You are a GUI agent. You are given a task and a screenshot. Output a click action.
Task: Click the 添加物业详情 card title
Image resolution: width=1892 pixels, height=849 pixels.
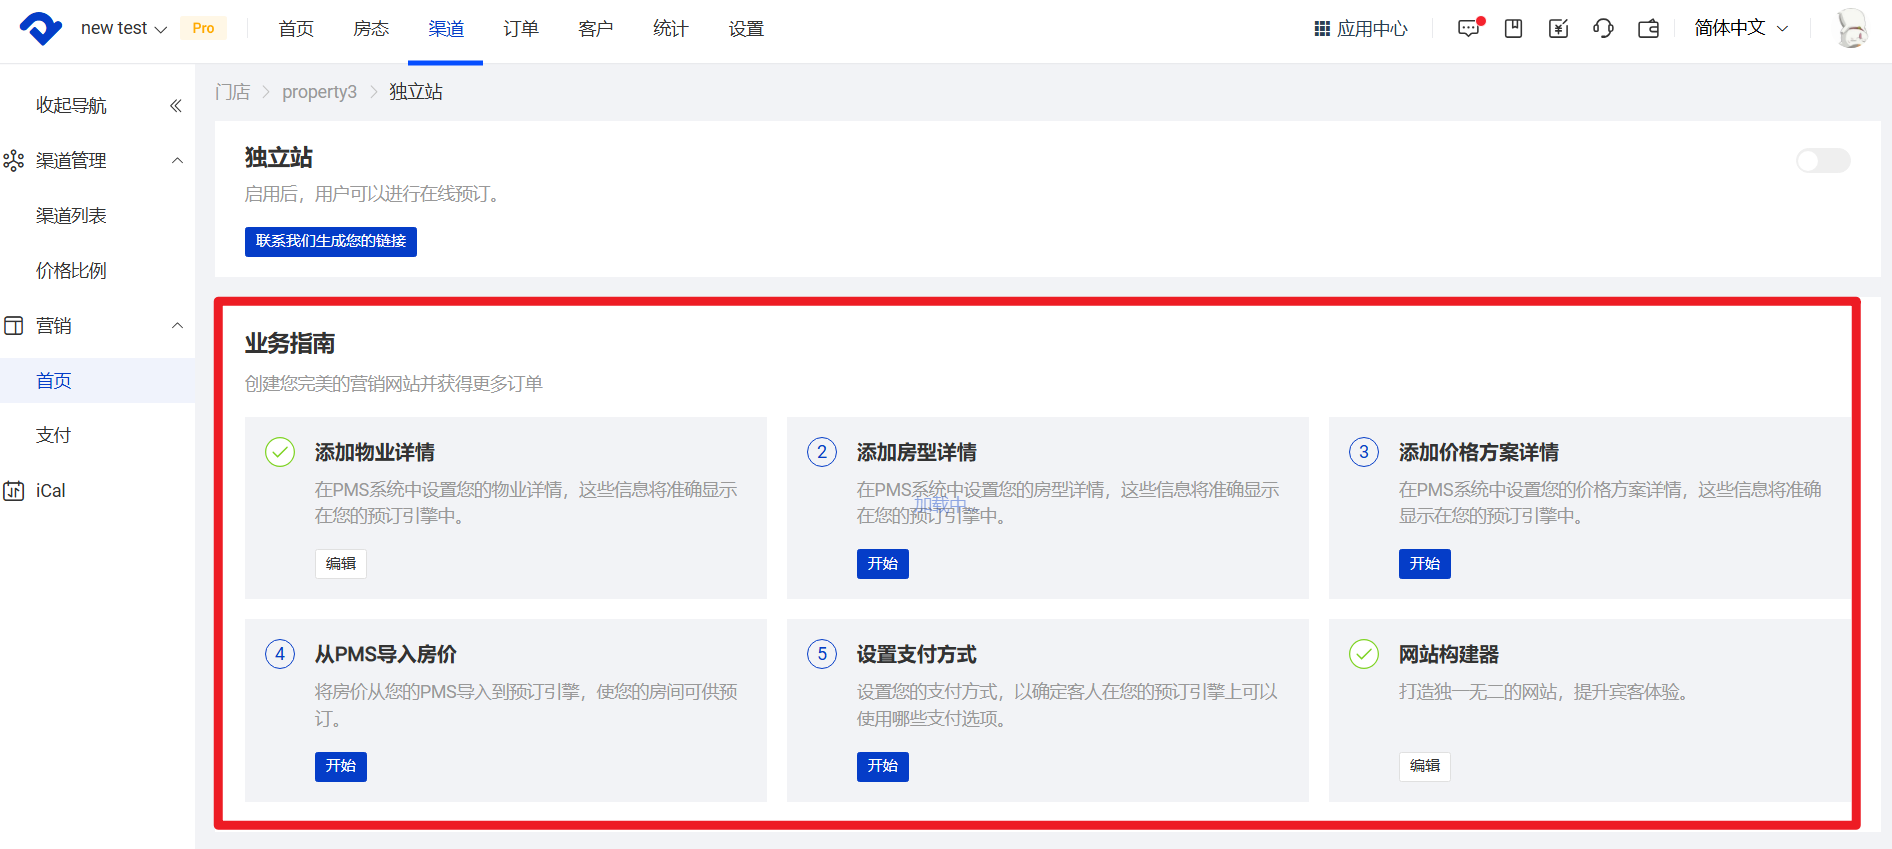(x=375, y=453)
